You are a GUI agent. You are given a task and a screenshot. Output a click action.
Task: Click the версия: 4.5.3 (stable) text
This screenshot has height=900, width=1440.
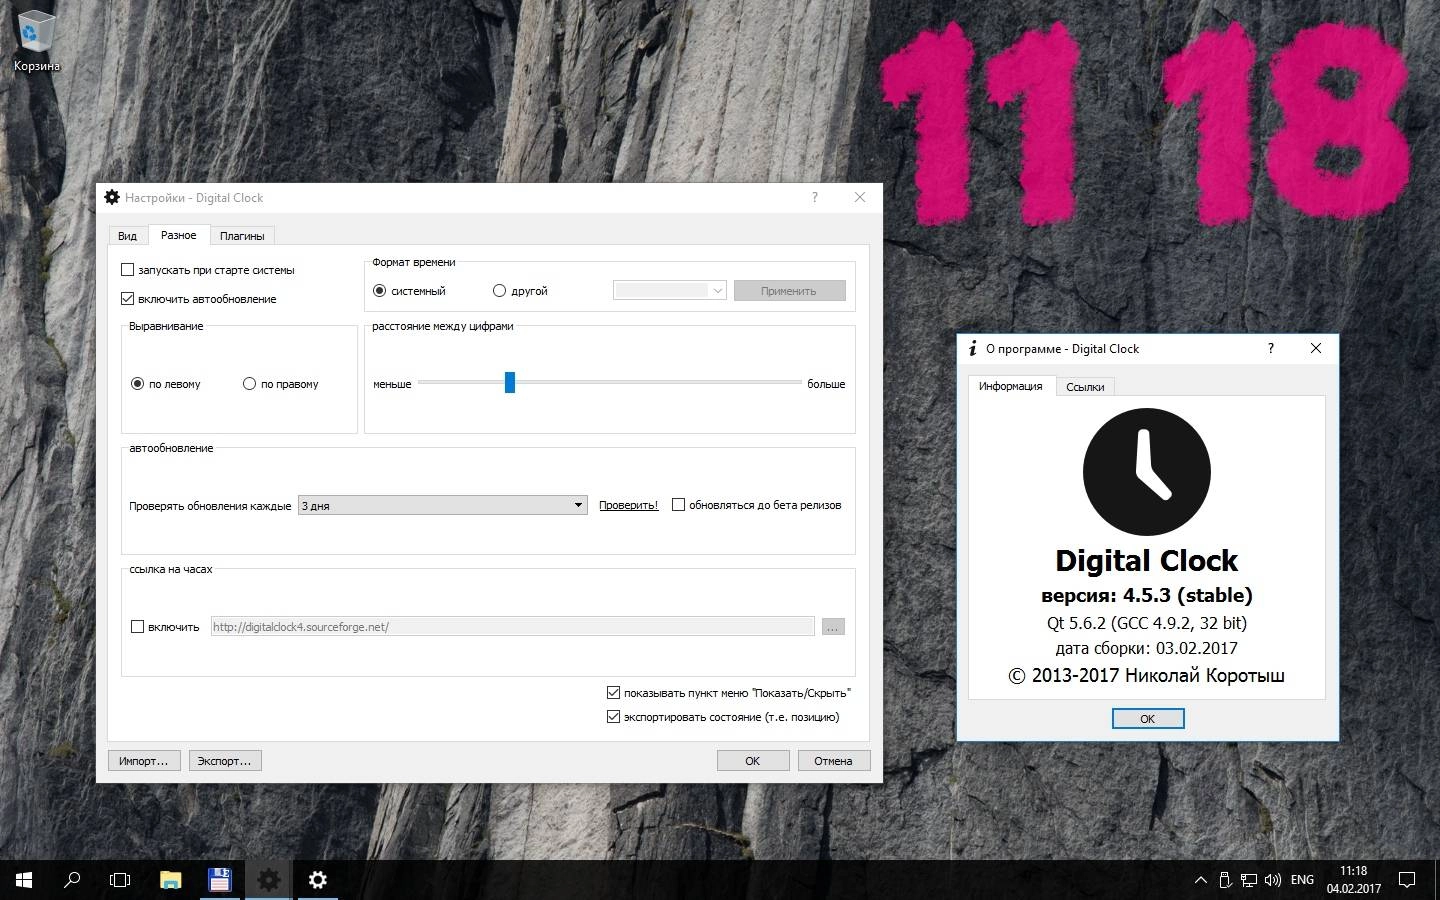tap(1147, 596)
